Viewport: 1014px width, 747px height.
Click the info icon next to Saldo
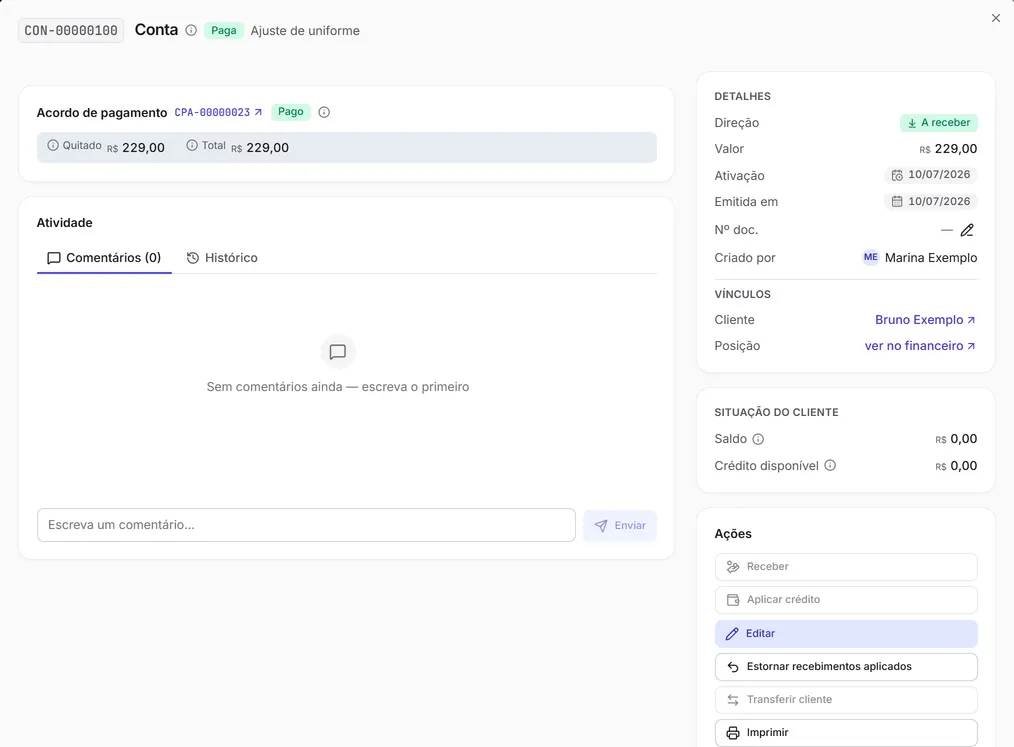click(758, 439)
